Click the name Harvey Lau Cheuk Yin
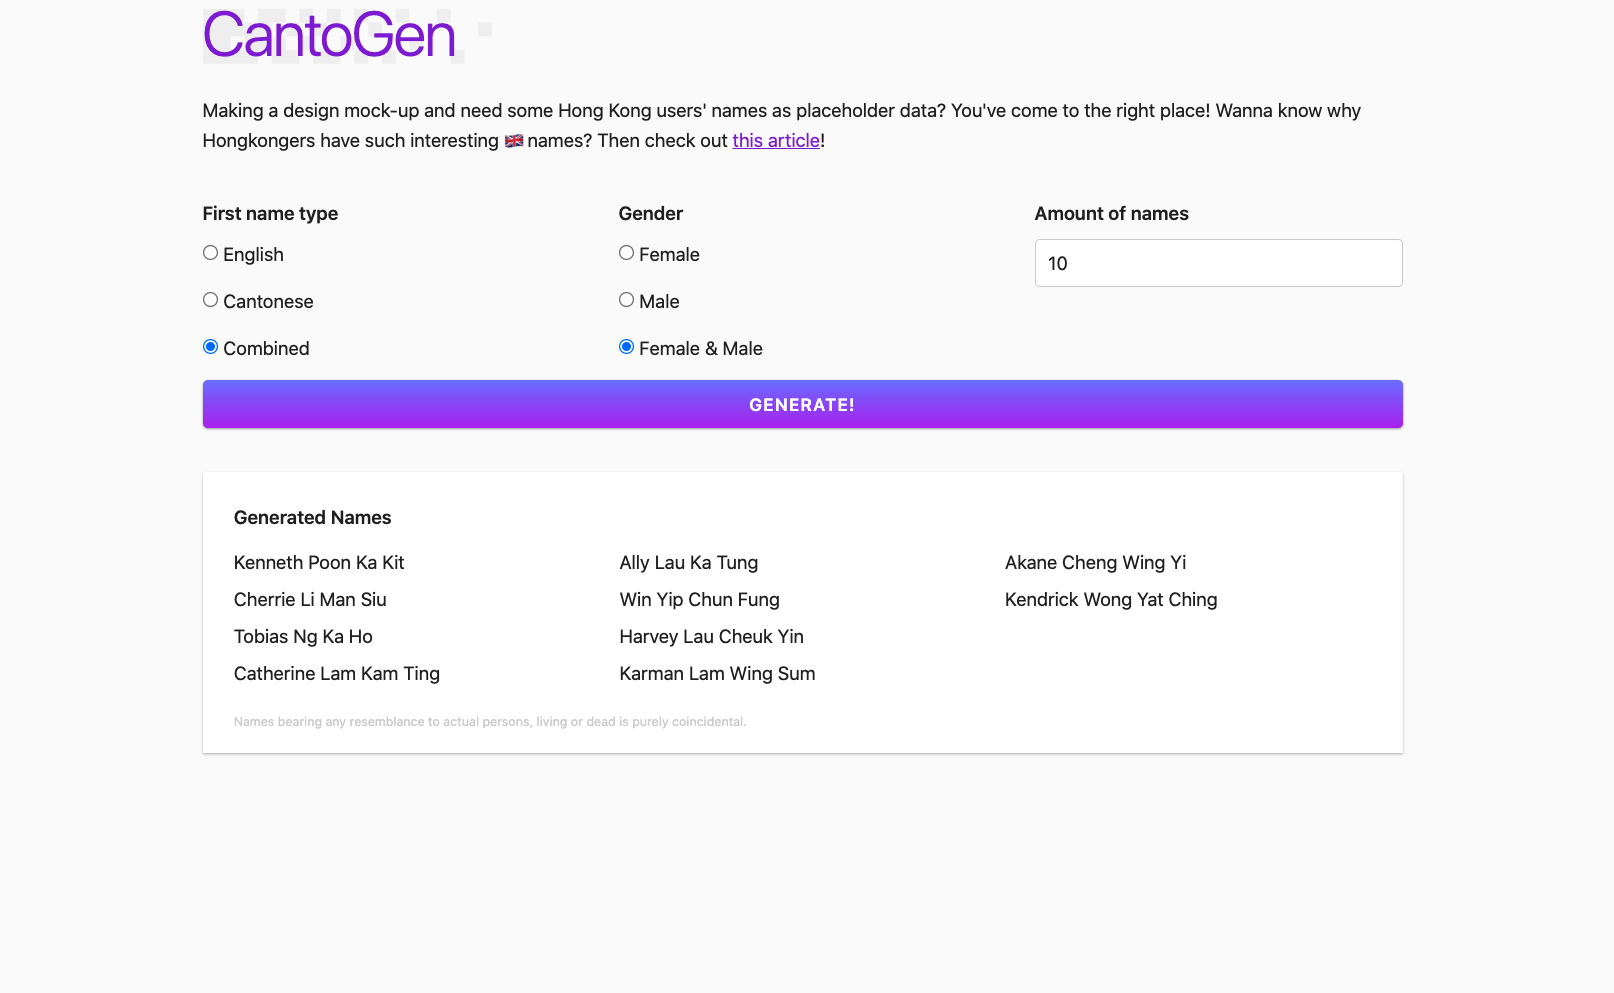This screenshot has width=1614, height=993. (x=711, y=637)
